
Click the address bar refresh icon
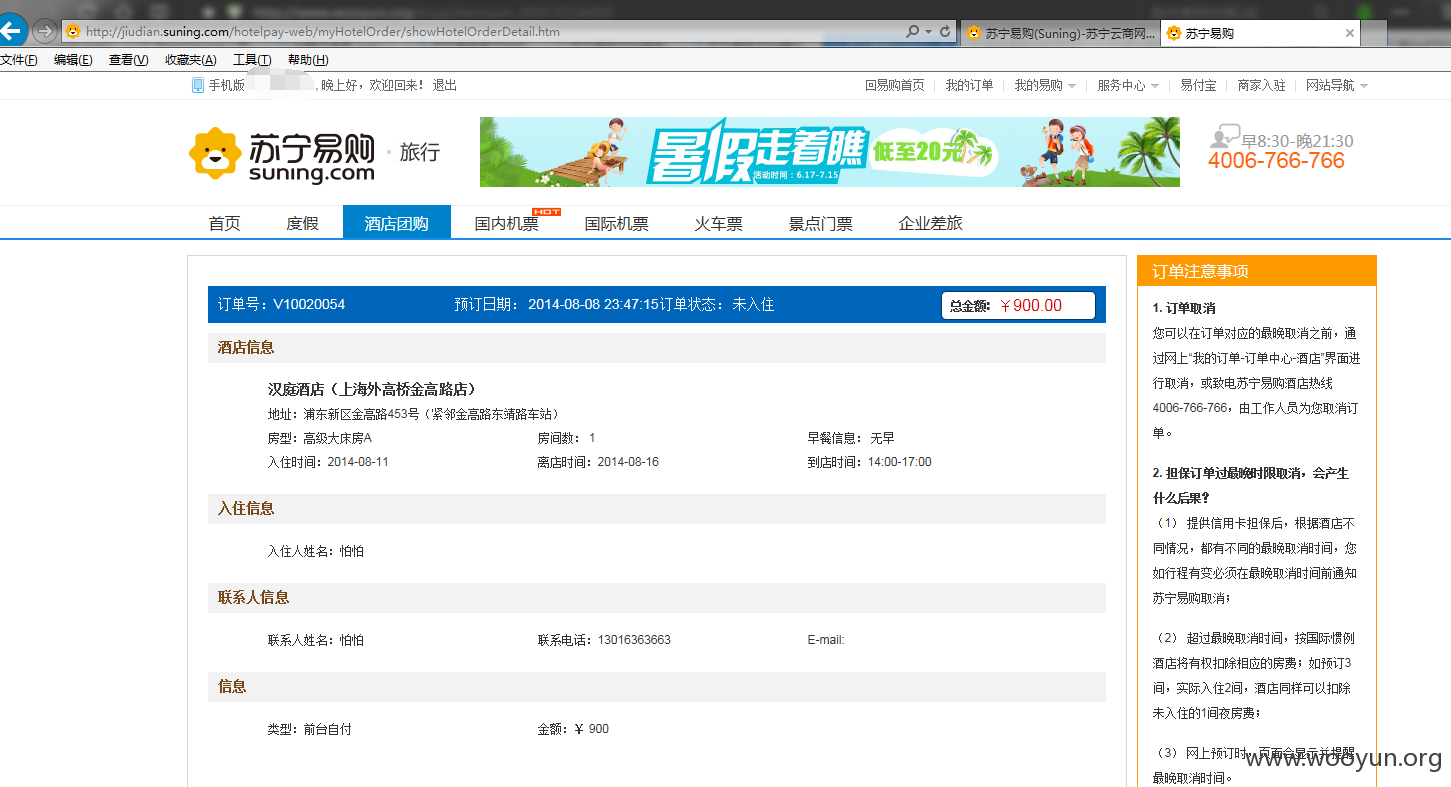pyautogui.click(x=945, y=31)
